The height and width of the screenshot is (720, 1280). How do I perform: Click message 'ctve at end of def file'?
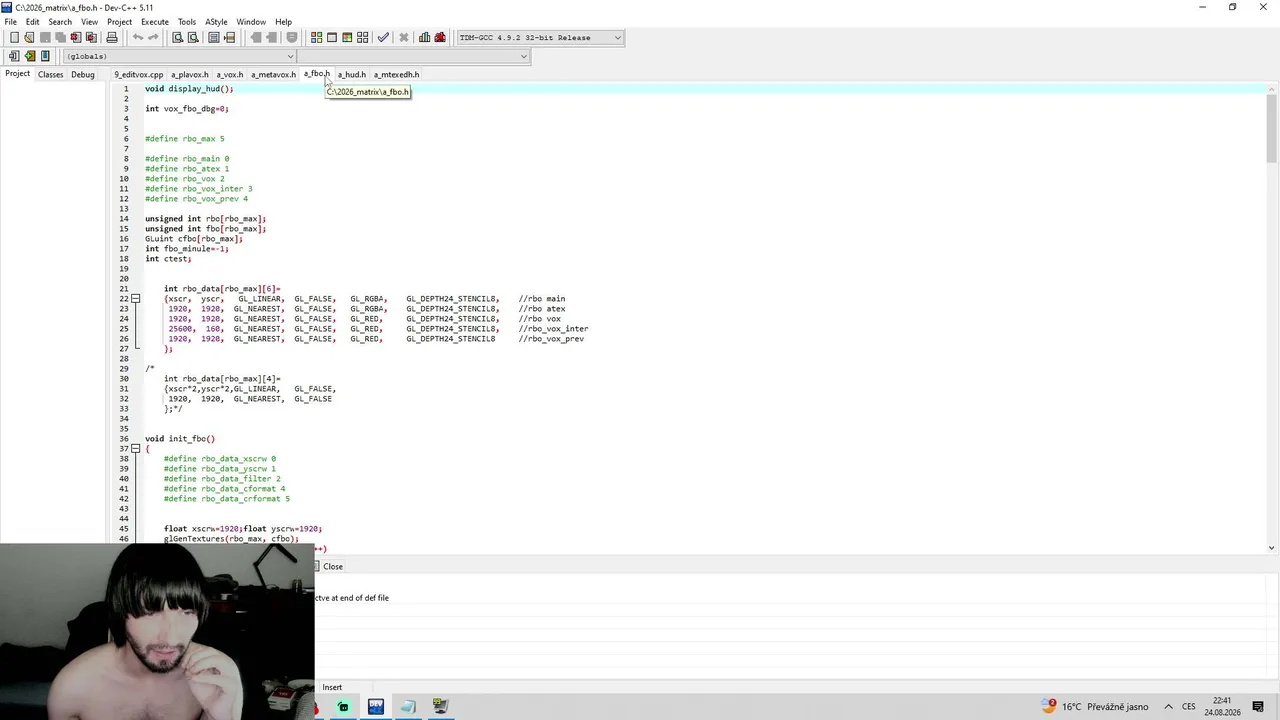pos(352,598)
